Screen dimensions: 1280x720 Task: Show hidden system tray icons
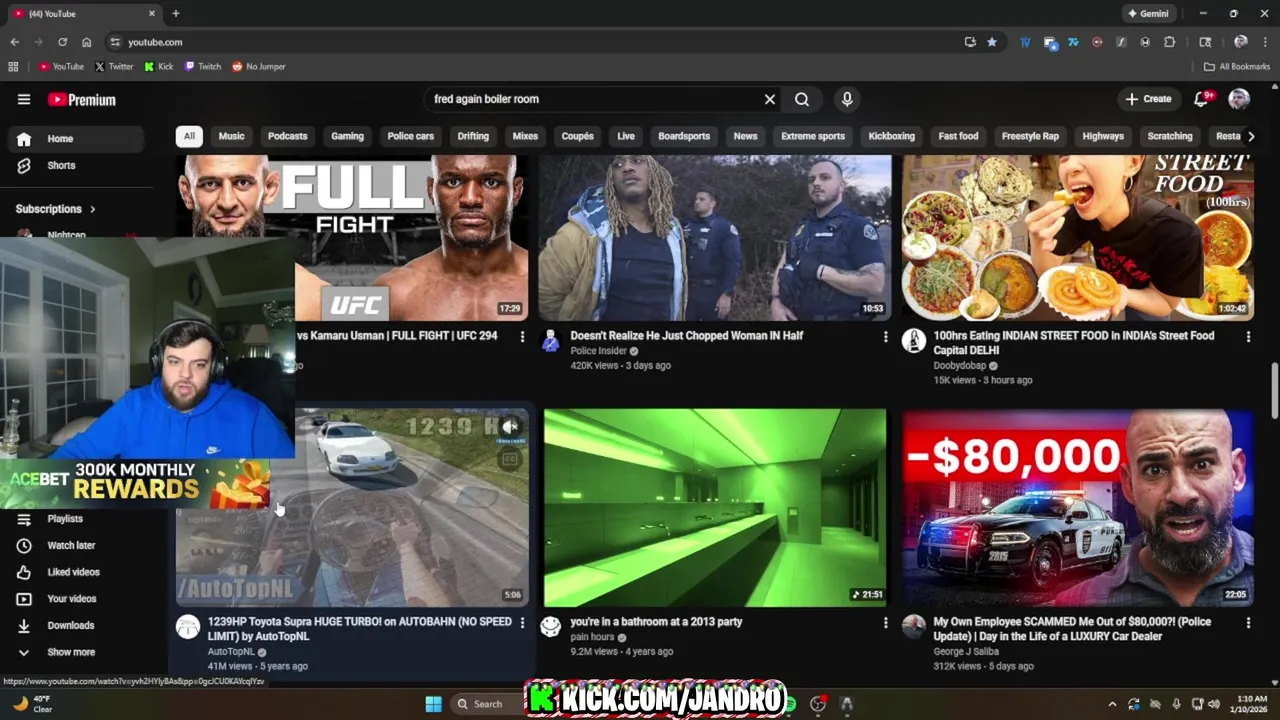1112,704
